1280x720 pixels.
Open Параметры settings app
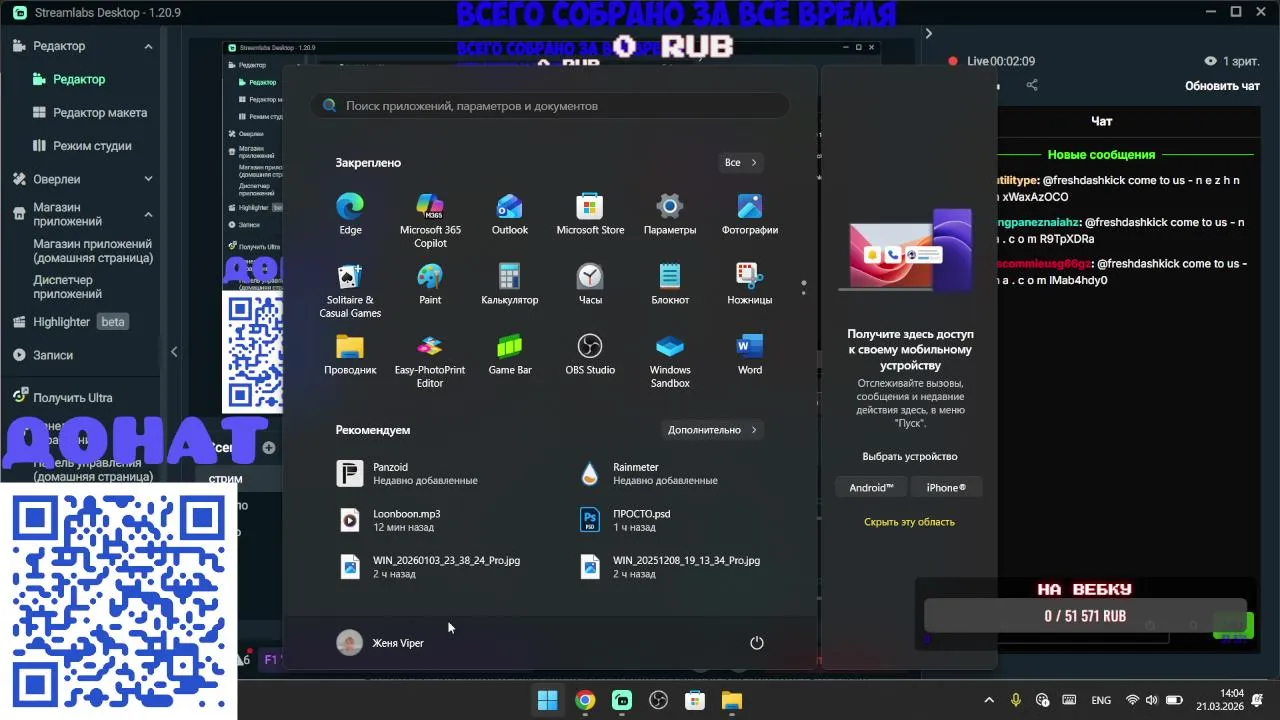click(x=670, y=214)
